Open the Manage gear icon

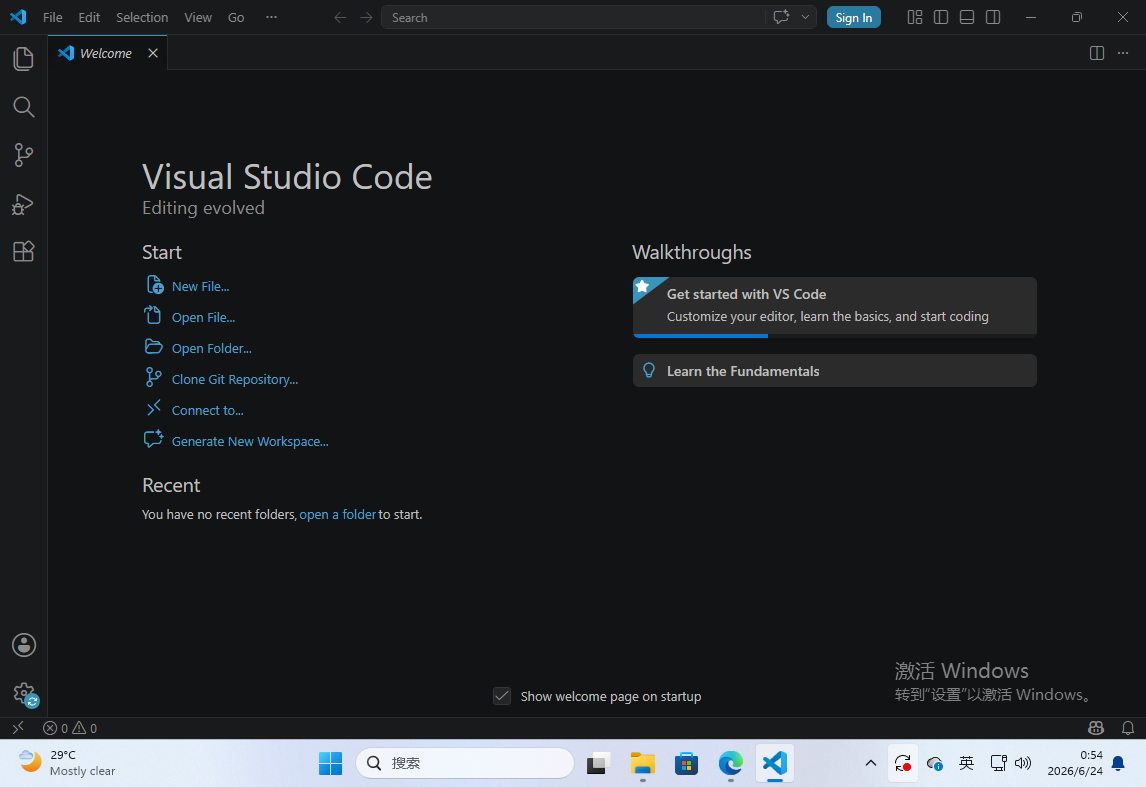coord(23,693)
